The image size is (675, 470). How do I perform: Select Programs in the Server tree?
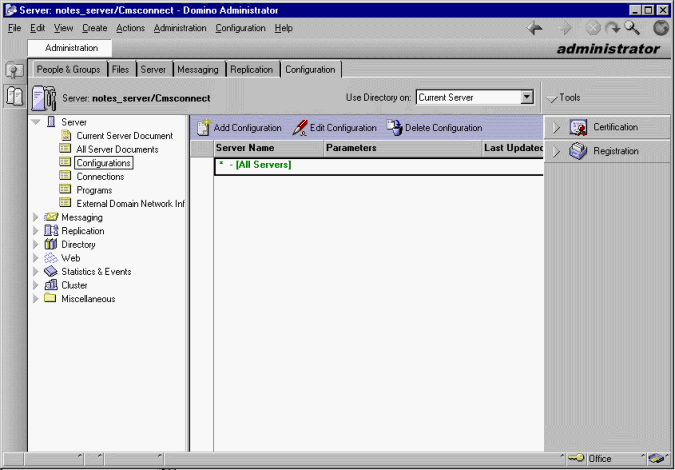coord(94,190)
